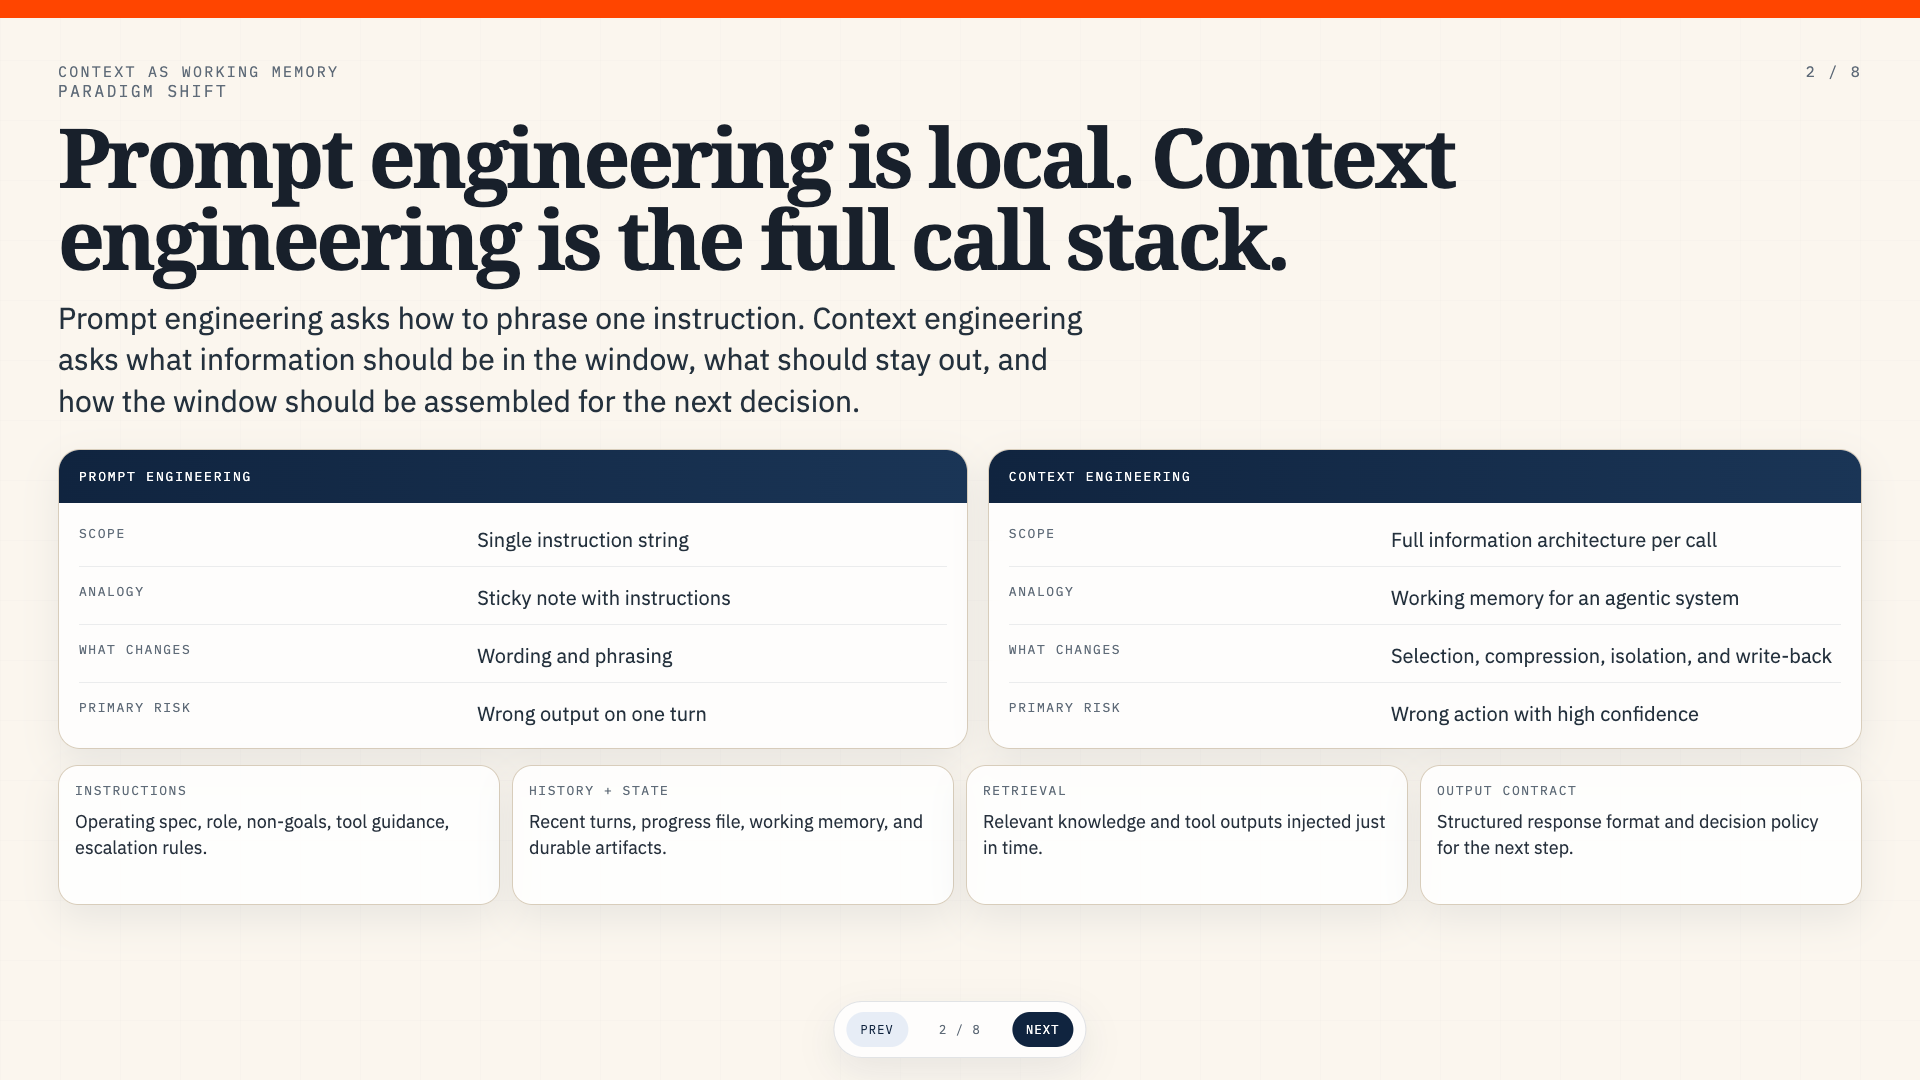Open the Retrieval card

point(1187,835)
